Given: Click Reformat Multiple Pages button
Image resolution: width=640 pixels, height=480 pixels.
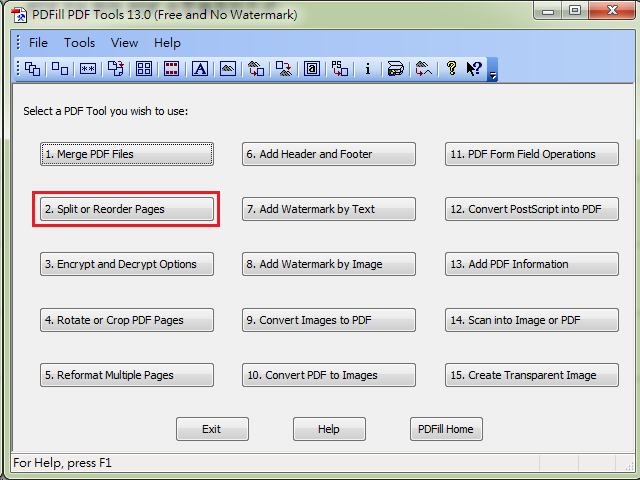Looking at the screenshot, I should coord(127,375).
